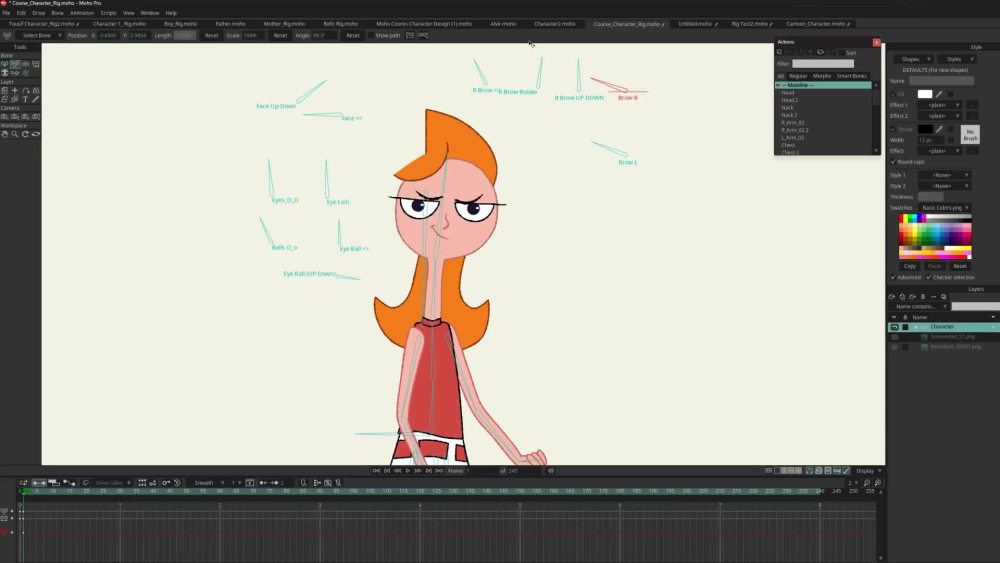Click the audio volume icon near frame field

click(x=551, y=471)
